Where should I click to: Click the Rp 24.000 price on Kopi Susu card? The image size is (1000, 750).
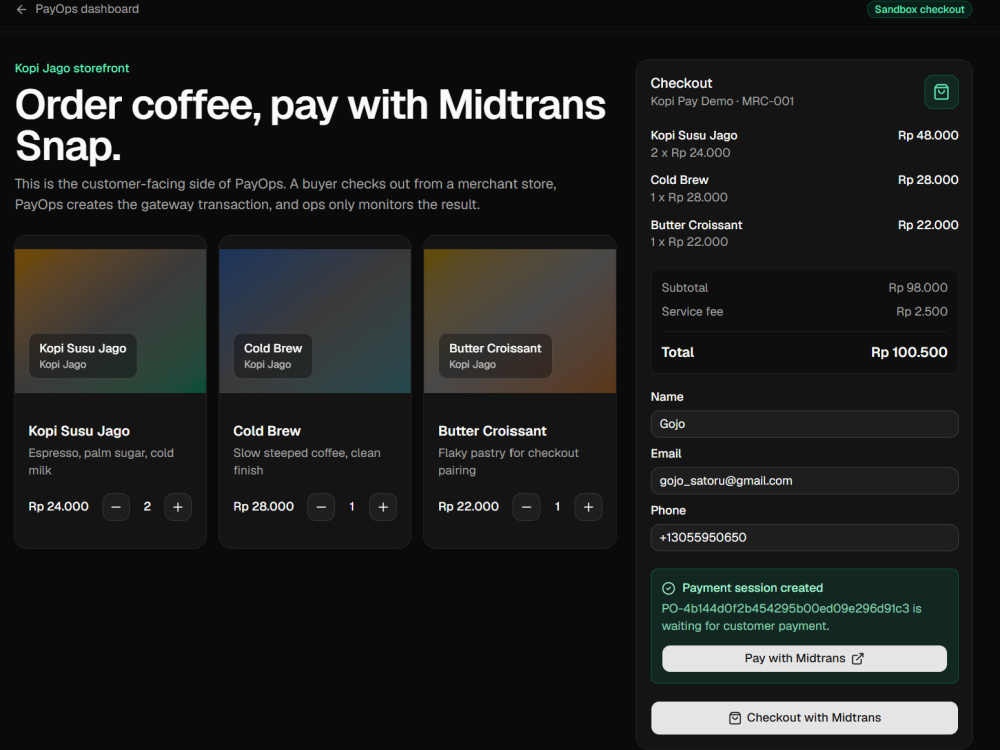pos(59,506)
